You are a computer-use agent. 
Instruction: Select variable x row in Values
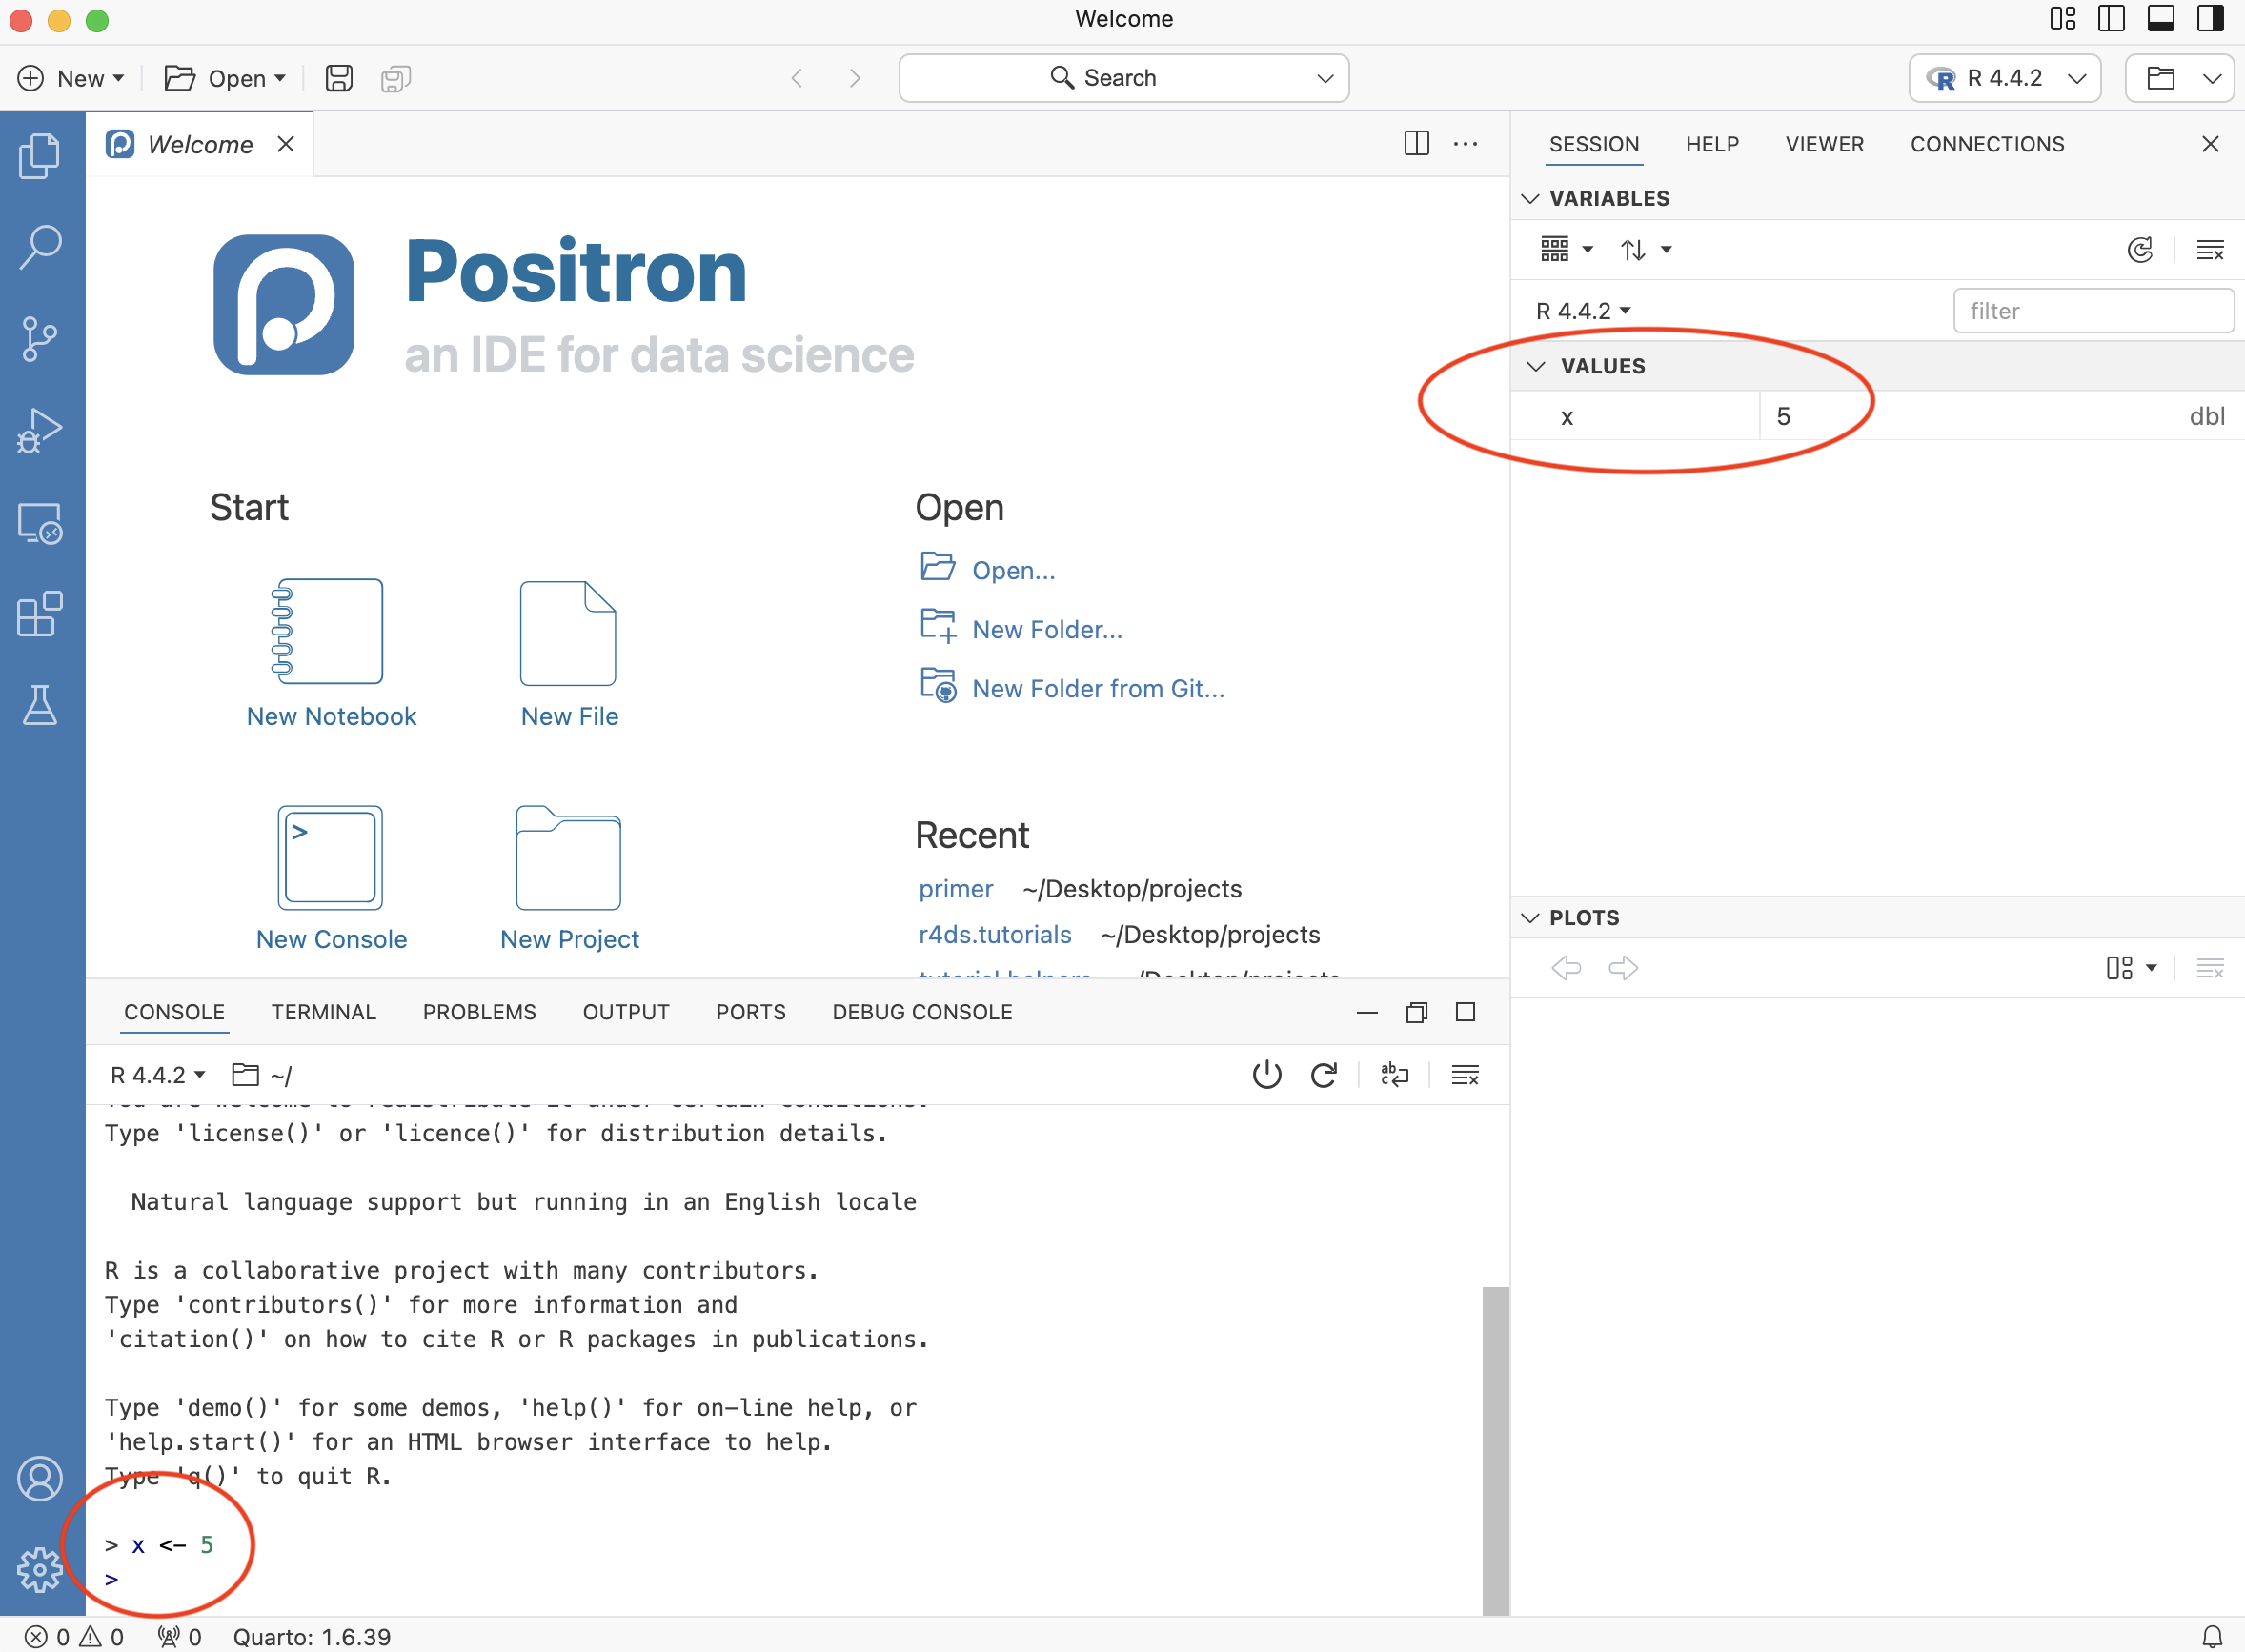click(x=1877, y=416)
